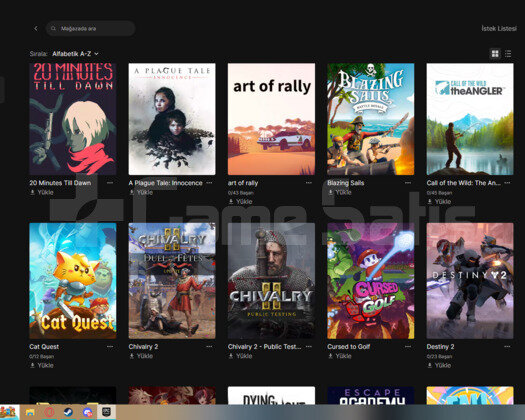Open more options for Chivalry 2 - Public Test
This screenshot has width=525, height=420.
tap(309, 347)
